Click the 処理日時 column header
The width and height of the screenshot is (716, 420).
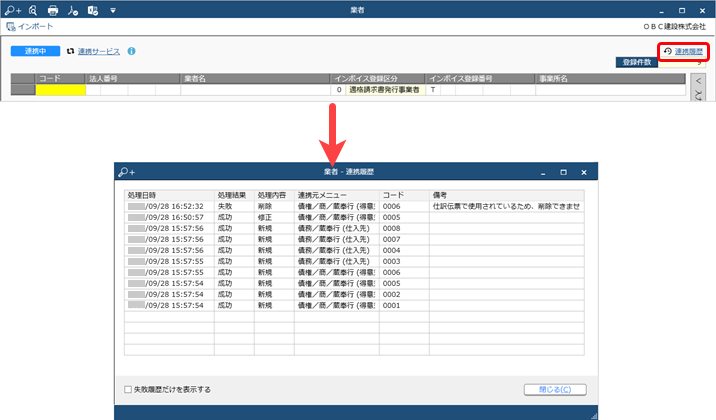click(x=169, y=195)
